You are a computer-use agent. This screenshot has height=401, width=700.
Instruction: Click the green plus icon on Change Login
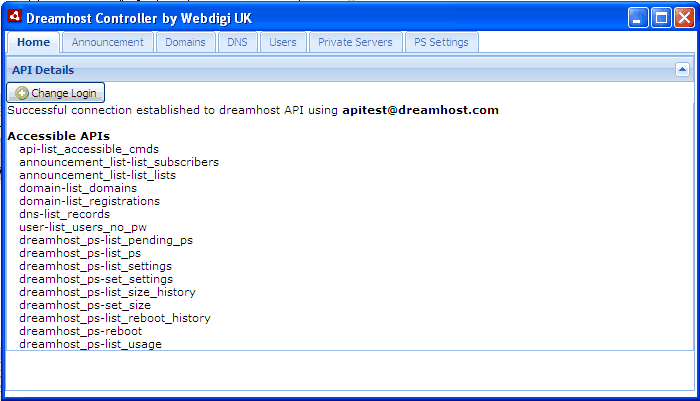click(21, 93)
